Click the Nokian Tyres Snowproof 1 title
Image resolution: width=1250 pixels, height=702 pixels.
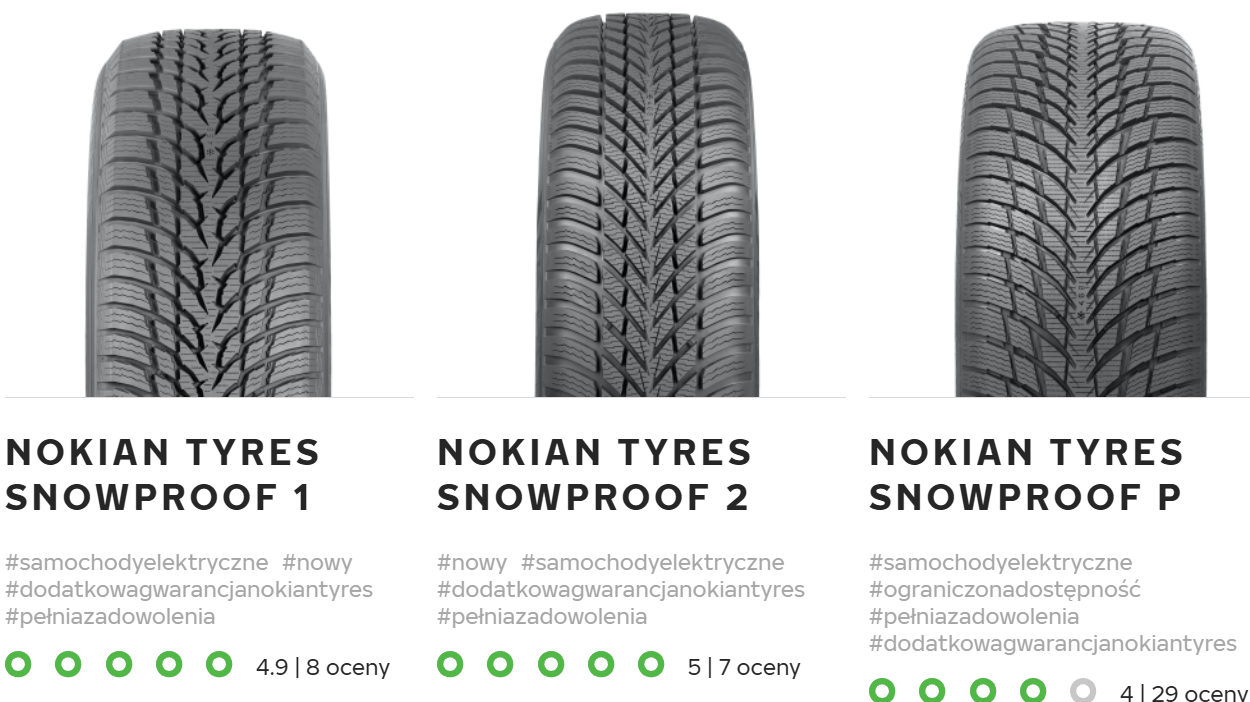[163, 474]
